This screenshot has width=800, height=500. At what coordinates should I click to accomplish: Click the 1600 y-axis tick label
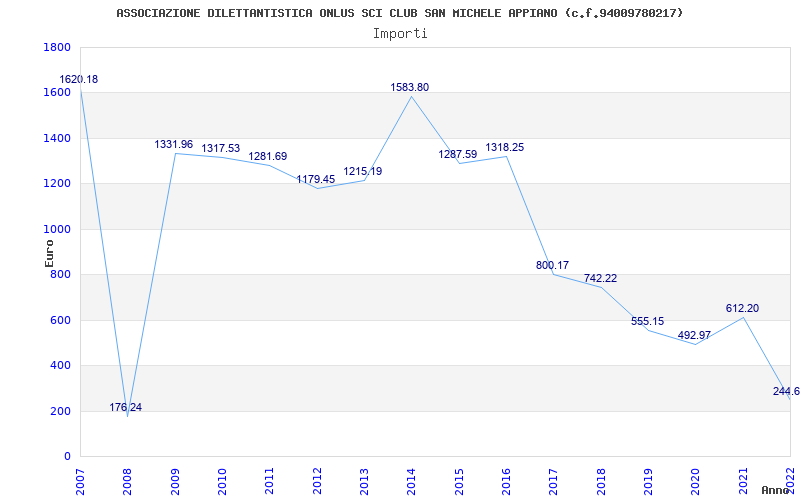point(57,93)
